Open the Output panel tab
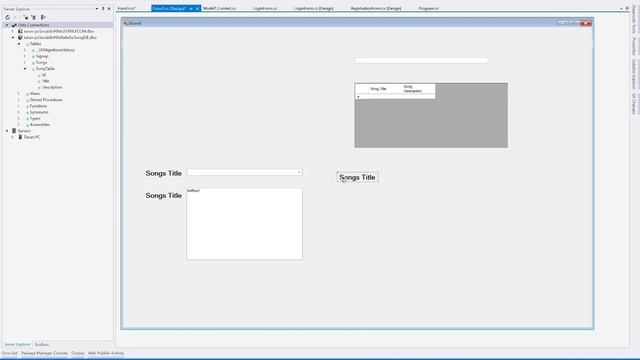Image resolution: width=640 pixels, height=360 pixels. 78,353
